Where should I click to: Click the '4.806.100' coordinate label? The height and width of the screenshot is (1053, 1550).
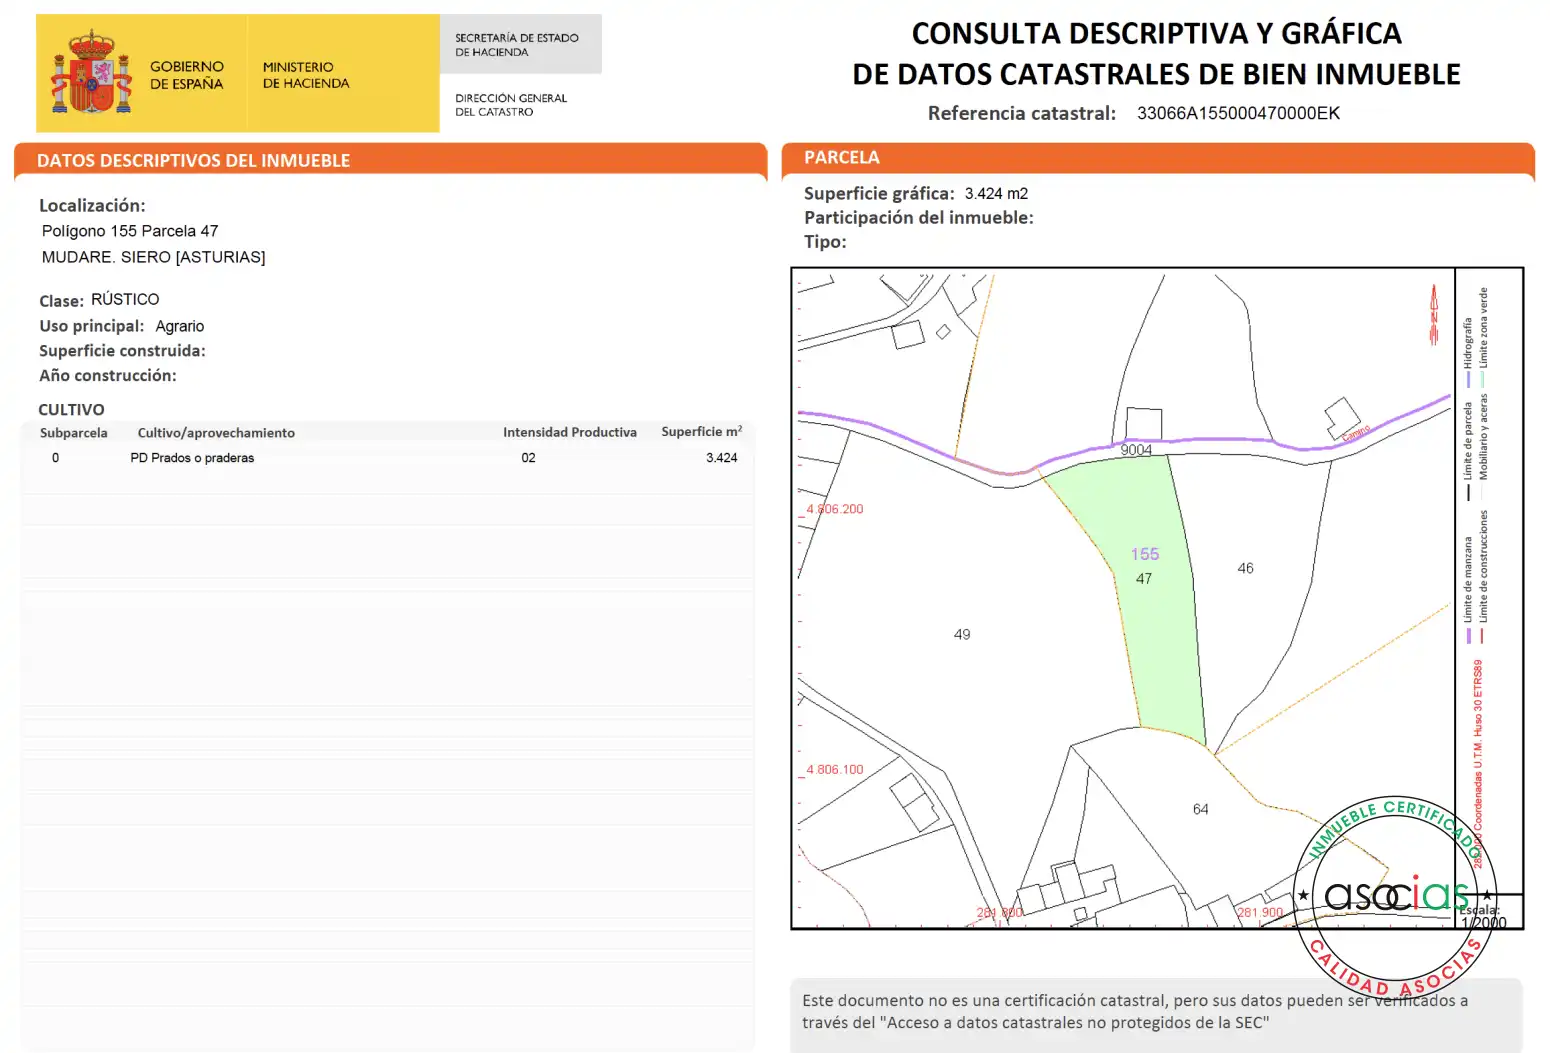point(835,770)
